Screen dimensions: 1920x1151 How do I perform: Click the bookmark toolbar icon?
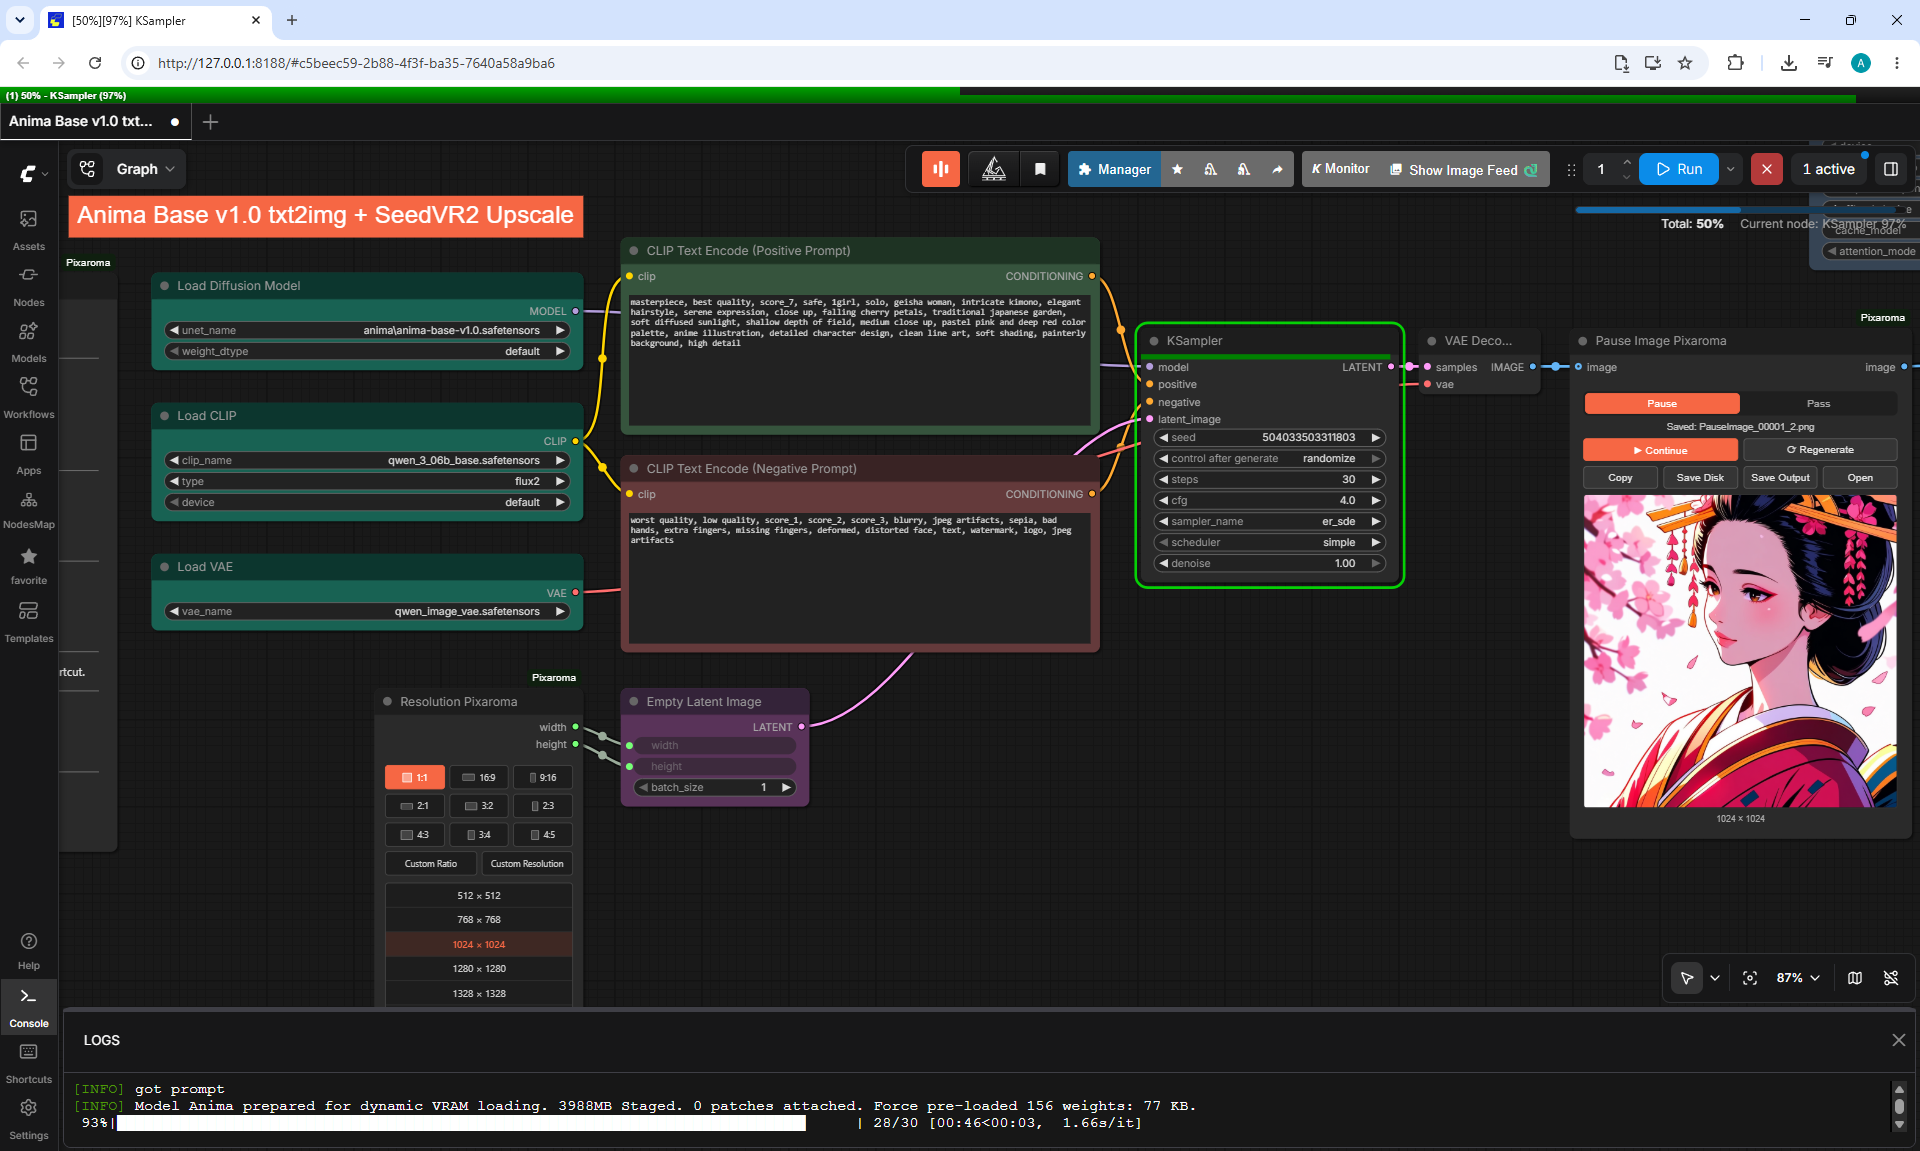coord(1040,169)
